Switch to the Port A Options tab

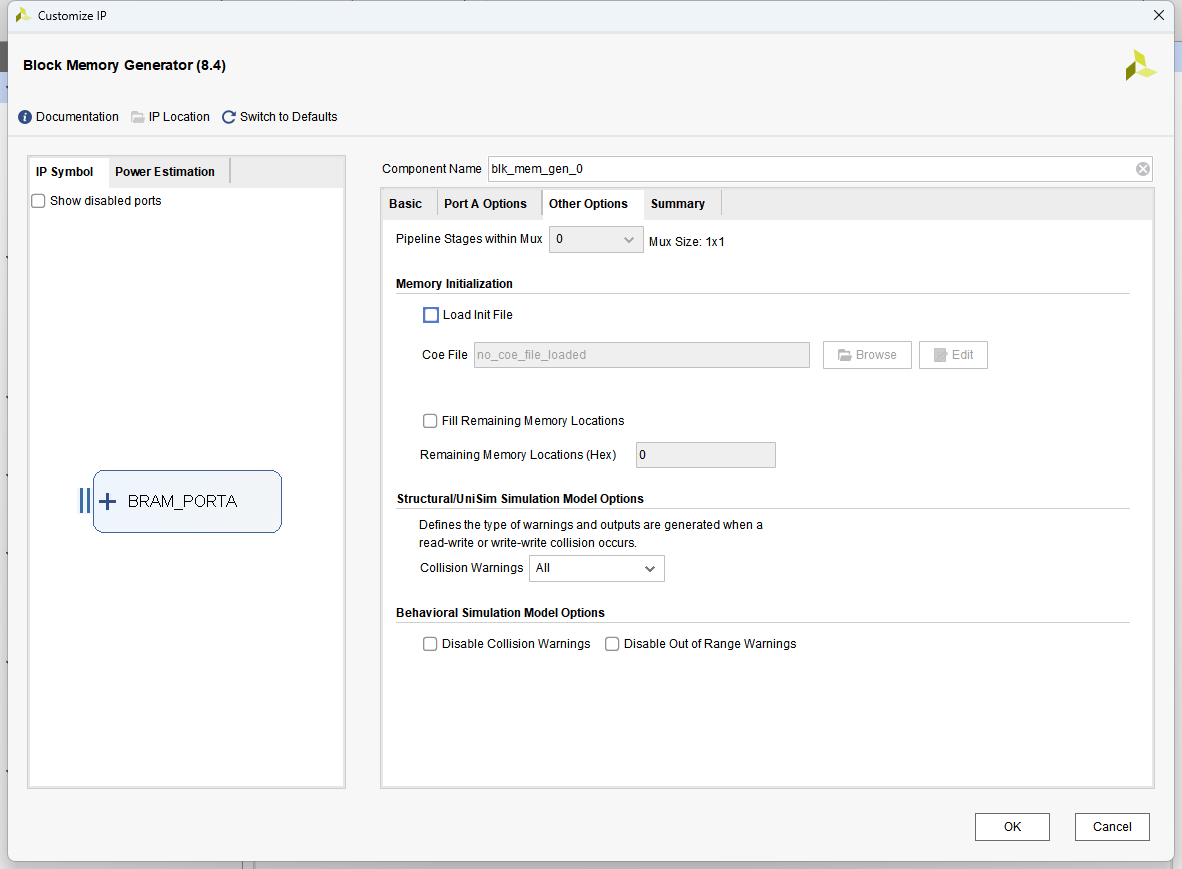tap(485, 204)
